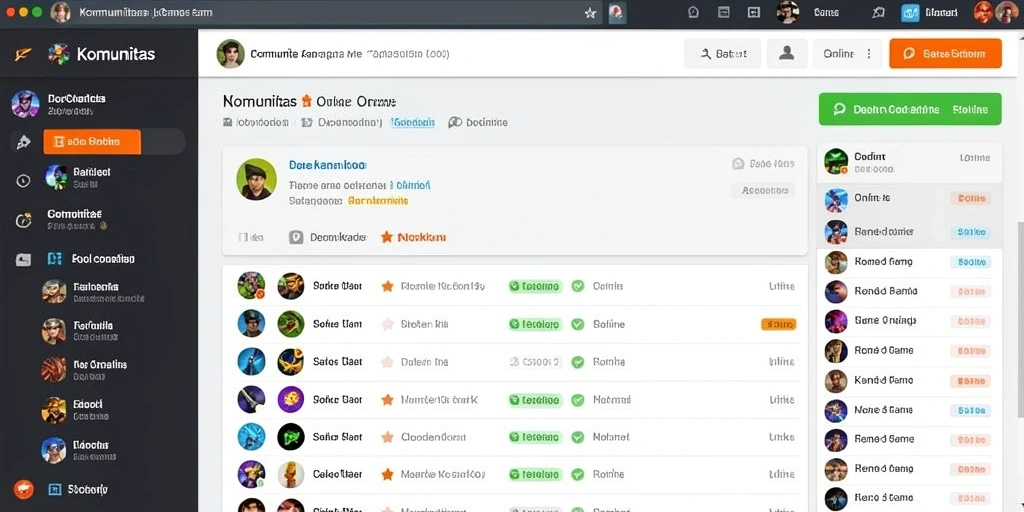Click the bookmark star in the address bar
1024x512 pixels.
pyautogui.click(x=590, y=12)
